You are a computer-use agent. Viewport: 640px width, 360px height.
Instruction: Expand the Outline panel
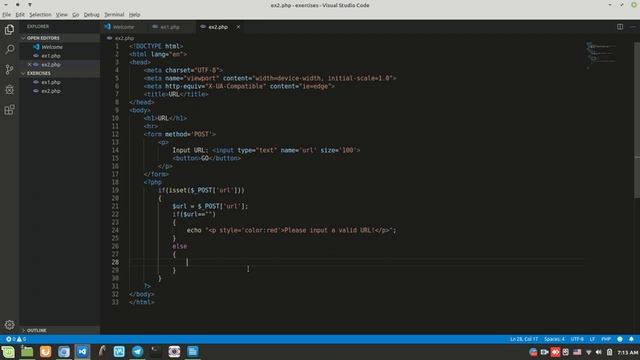tap(60, 330)
